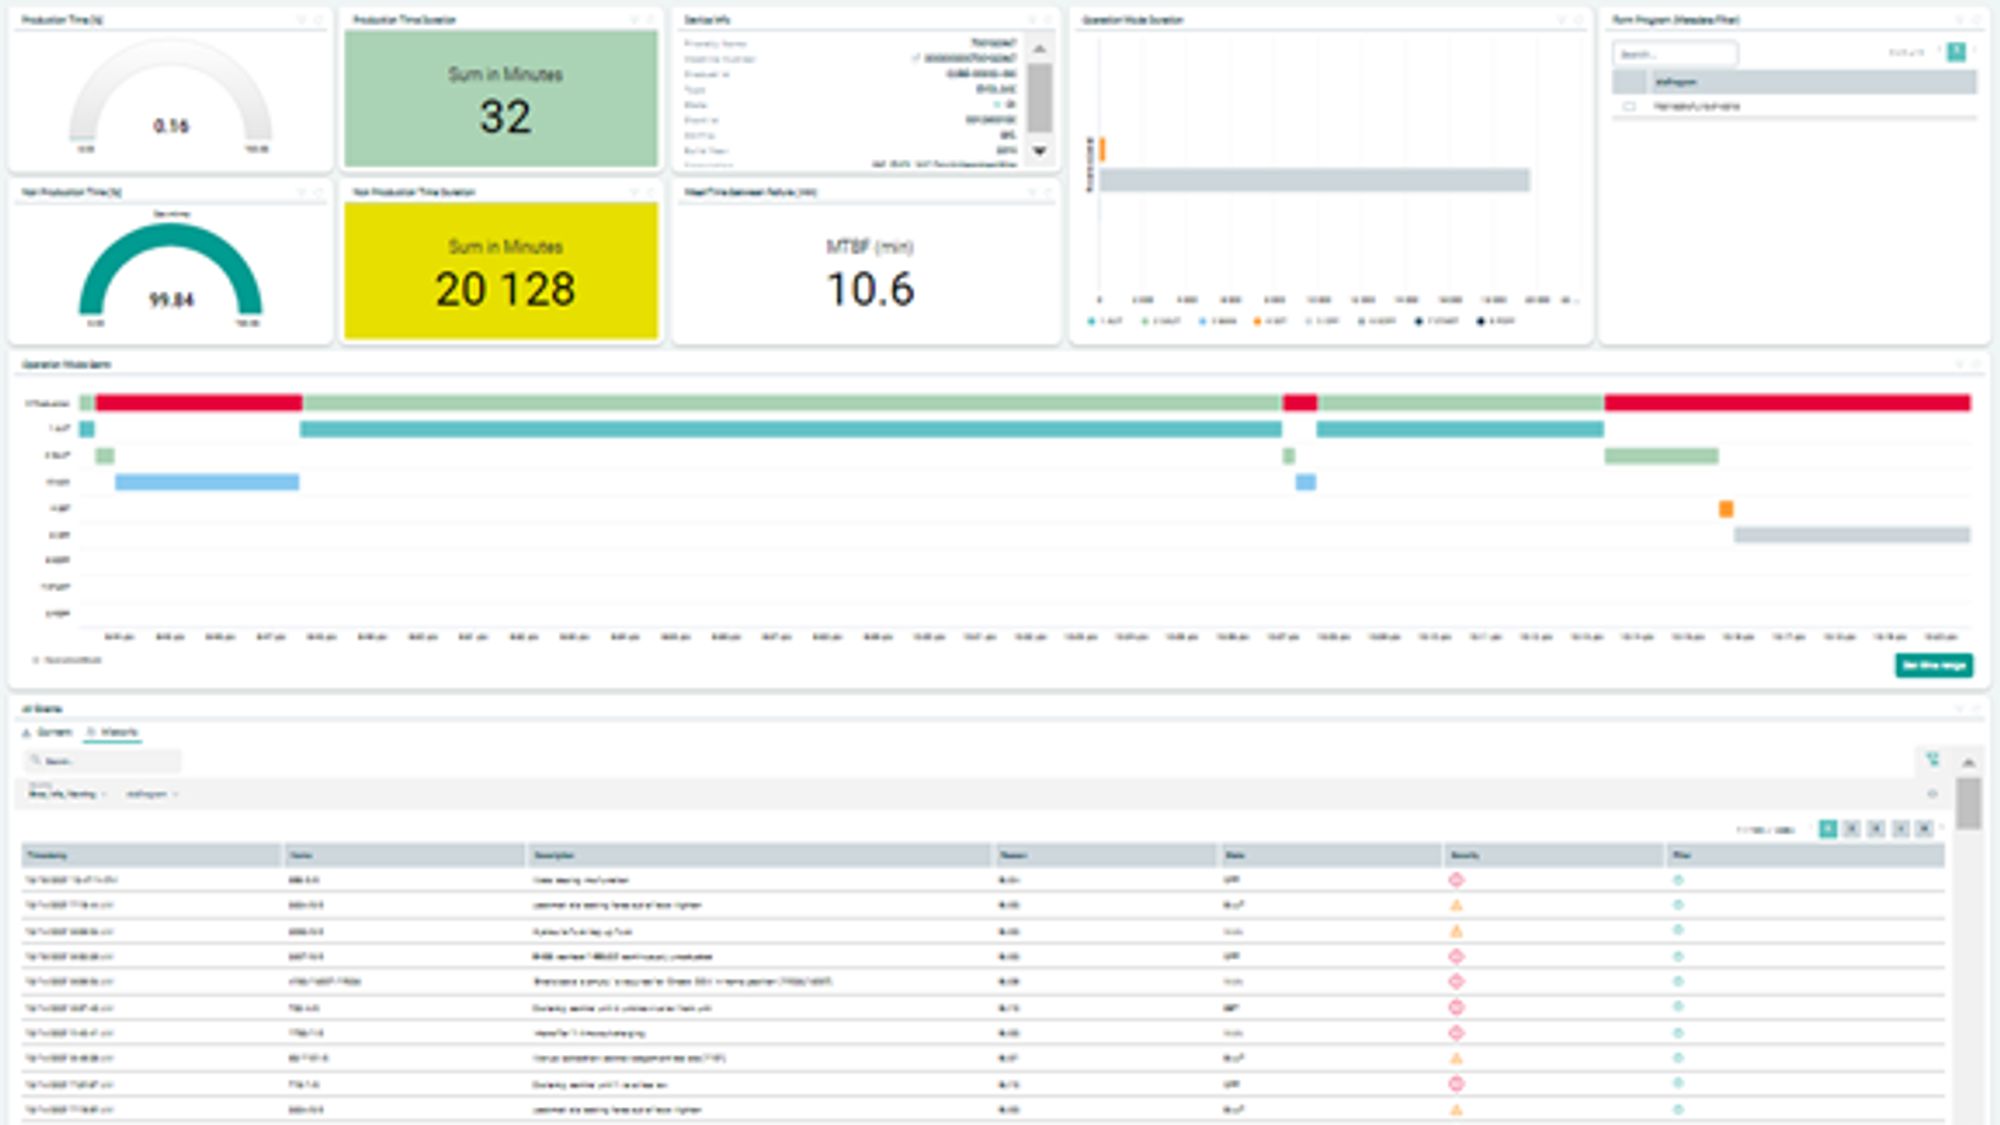Open the Current tab in alarms panel

coord(48,732)
